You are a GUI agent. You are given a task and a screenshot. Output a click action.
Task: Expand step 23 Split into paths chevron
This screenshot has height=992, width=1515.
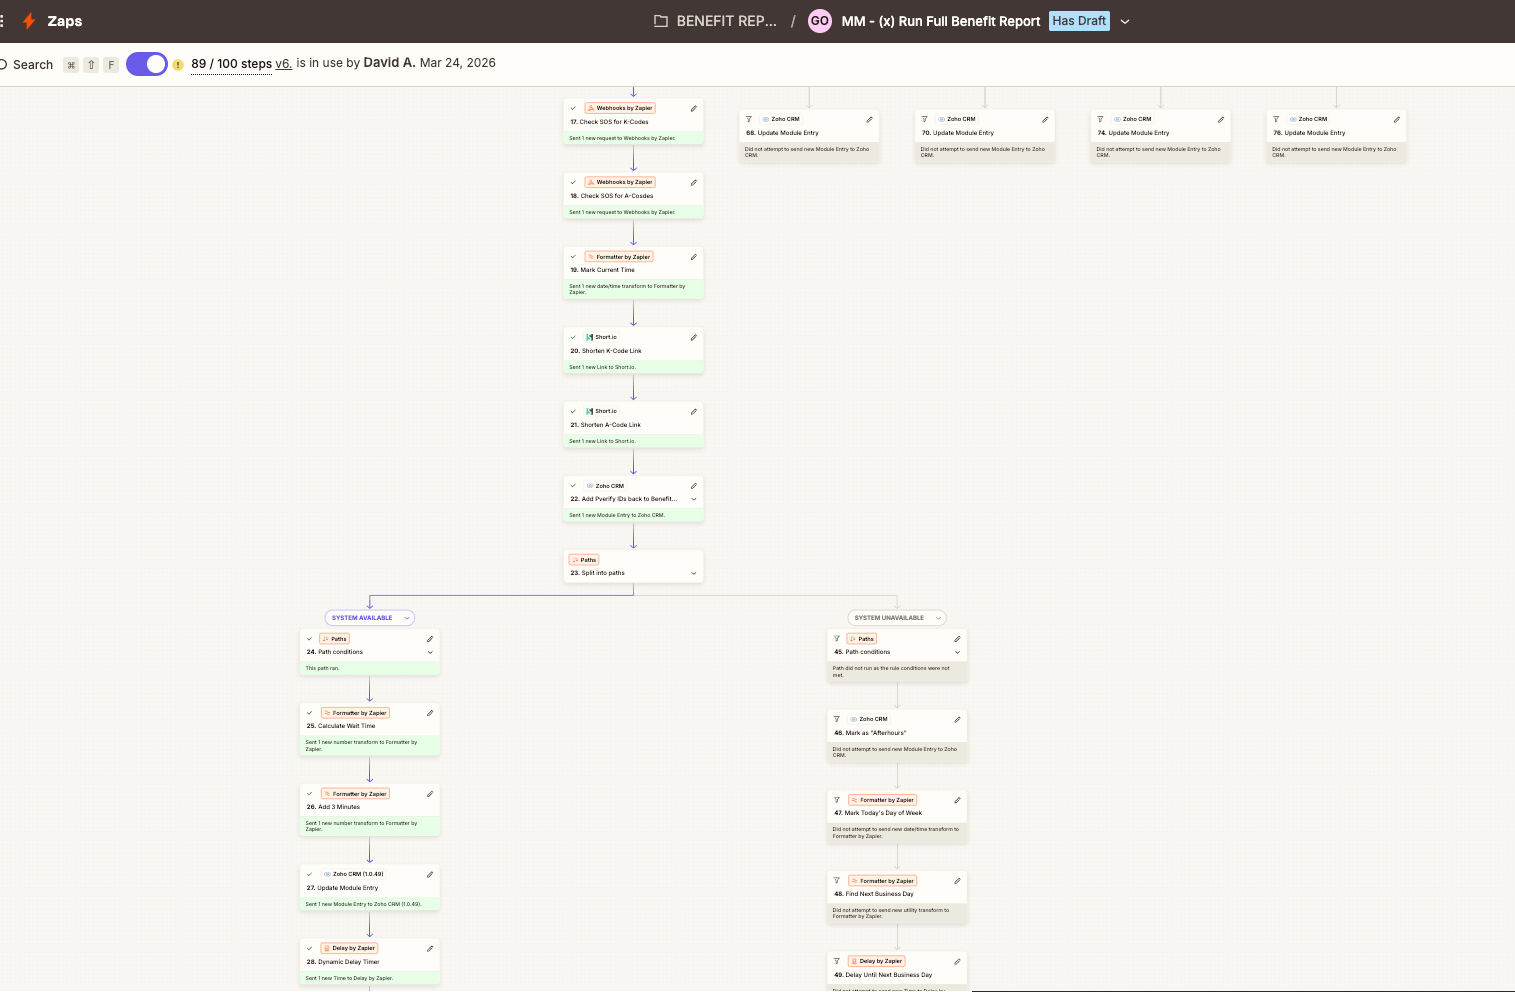pos(693,574)
